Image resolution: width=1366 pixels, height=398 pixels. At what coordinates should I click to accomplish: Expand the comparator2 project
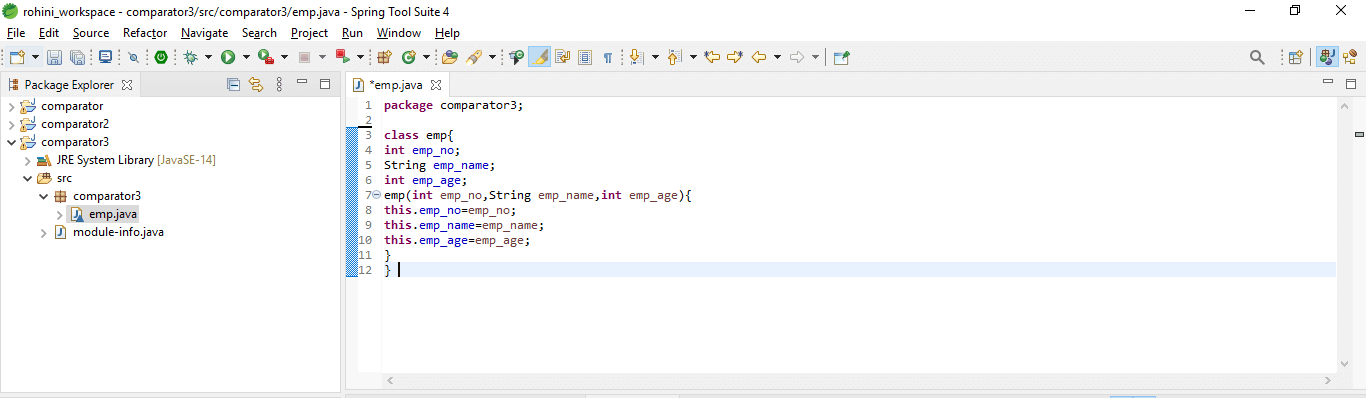coord(12,124)
